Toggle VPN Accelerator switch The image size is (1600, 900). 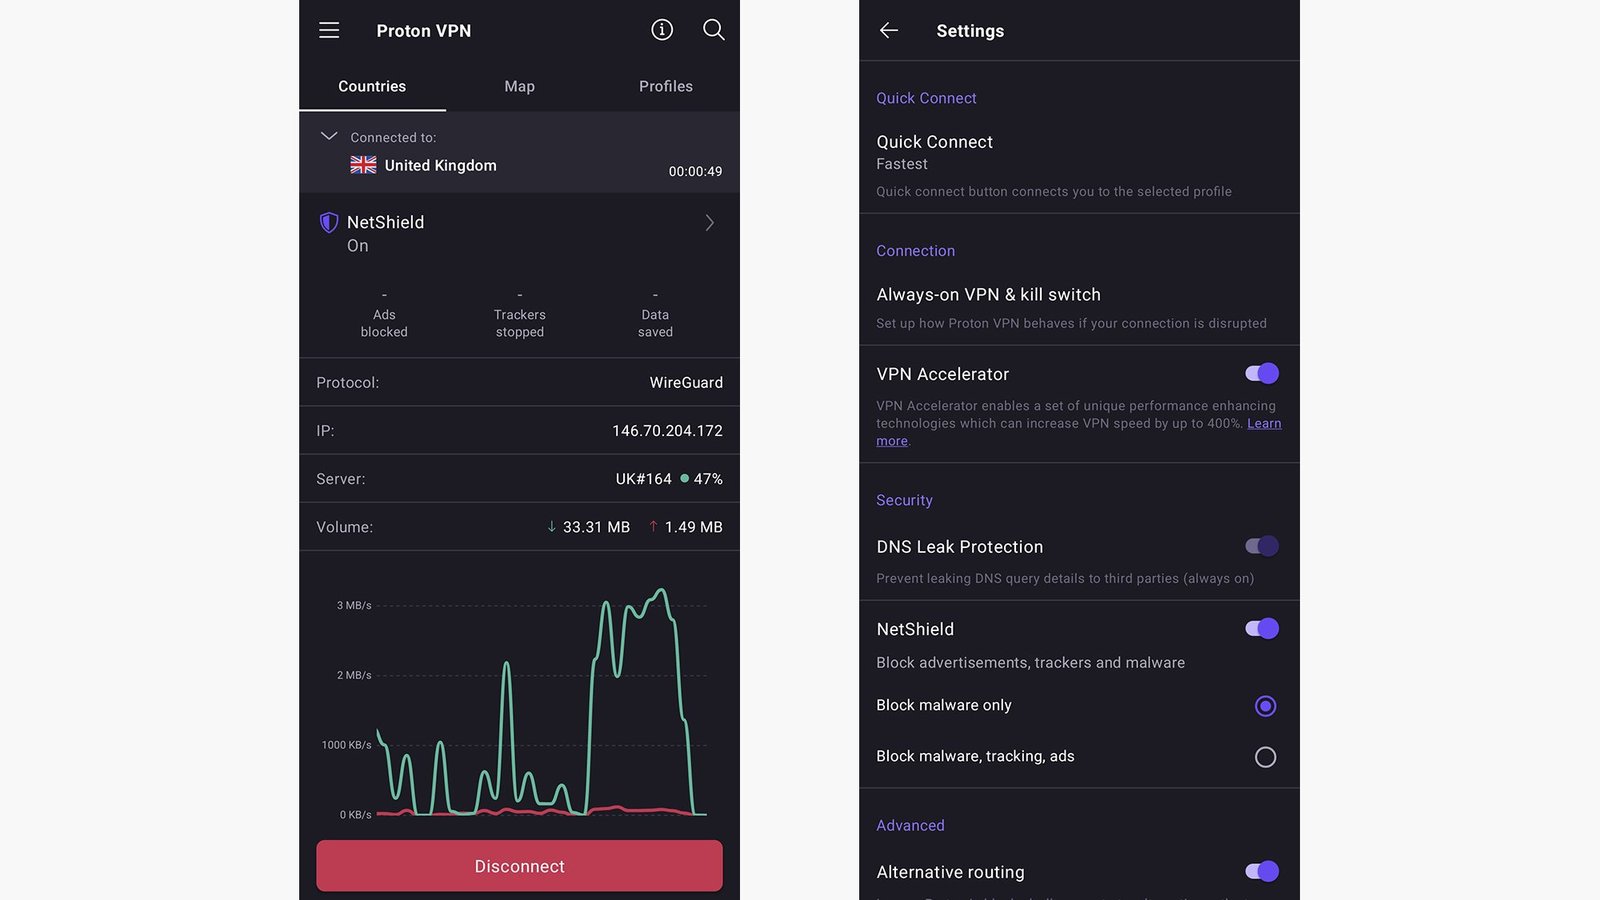click(x=1262, y=373)
